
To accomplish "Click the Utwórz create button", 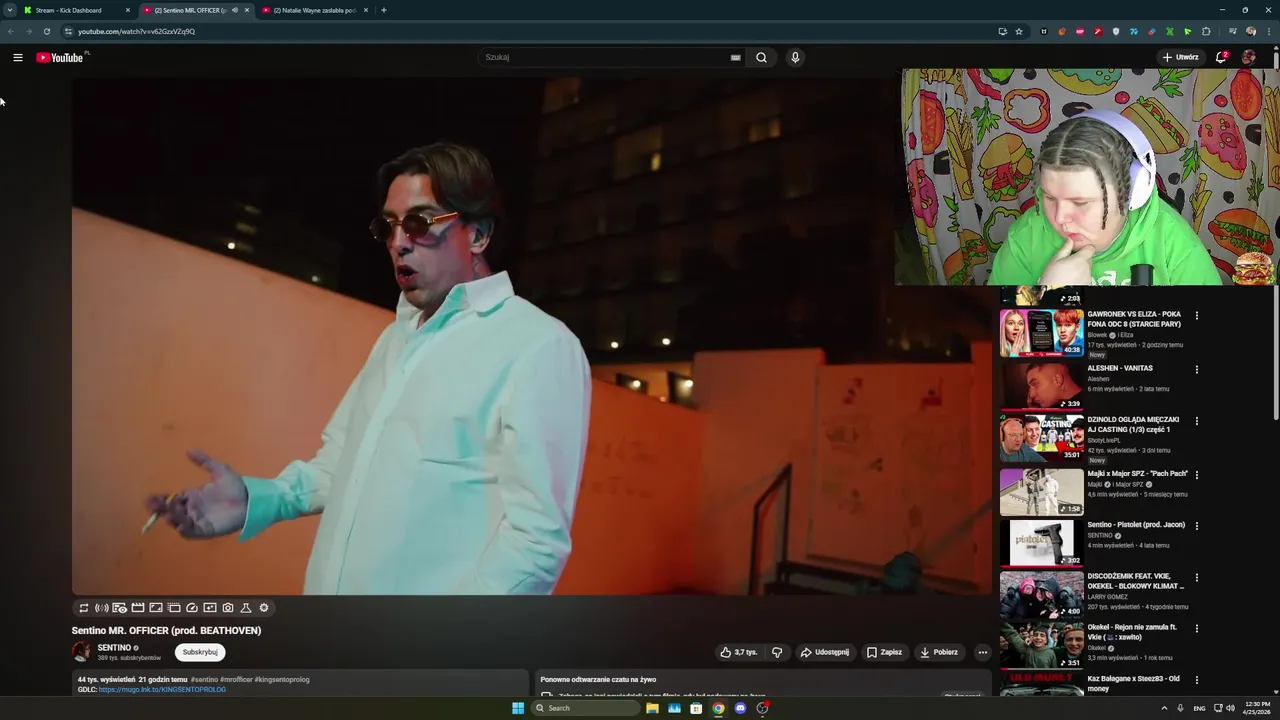I will click(1181, 57).
